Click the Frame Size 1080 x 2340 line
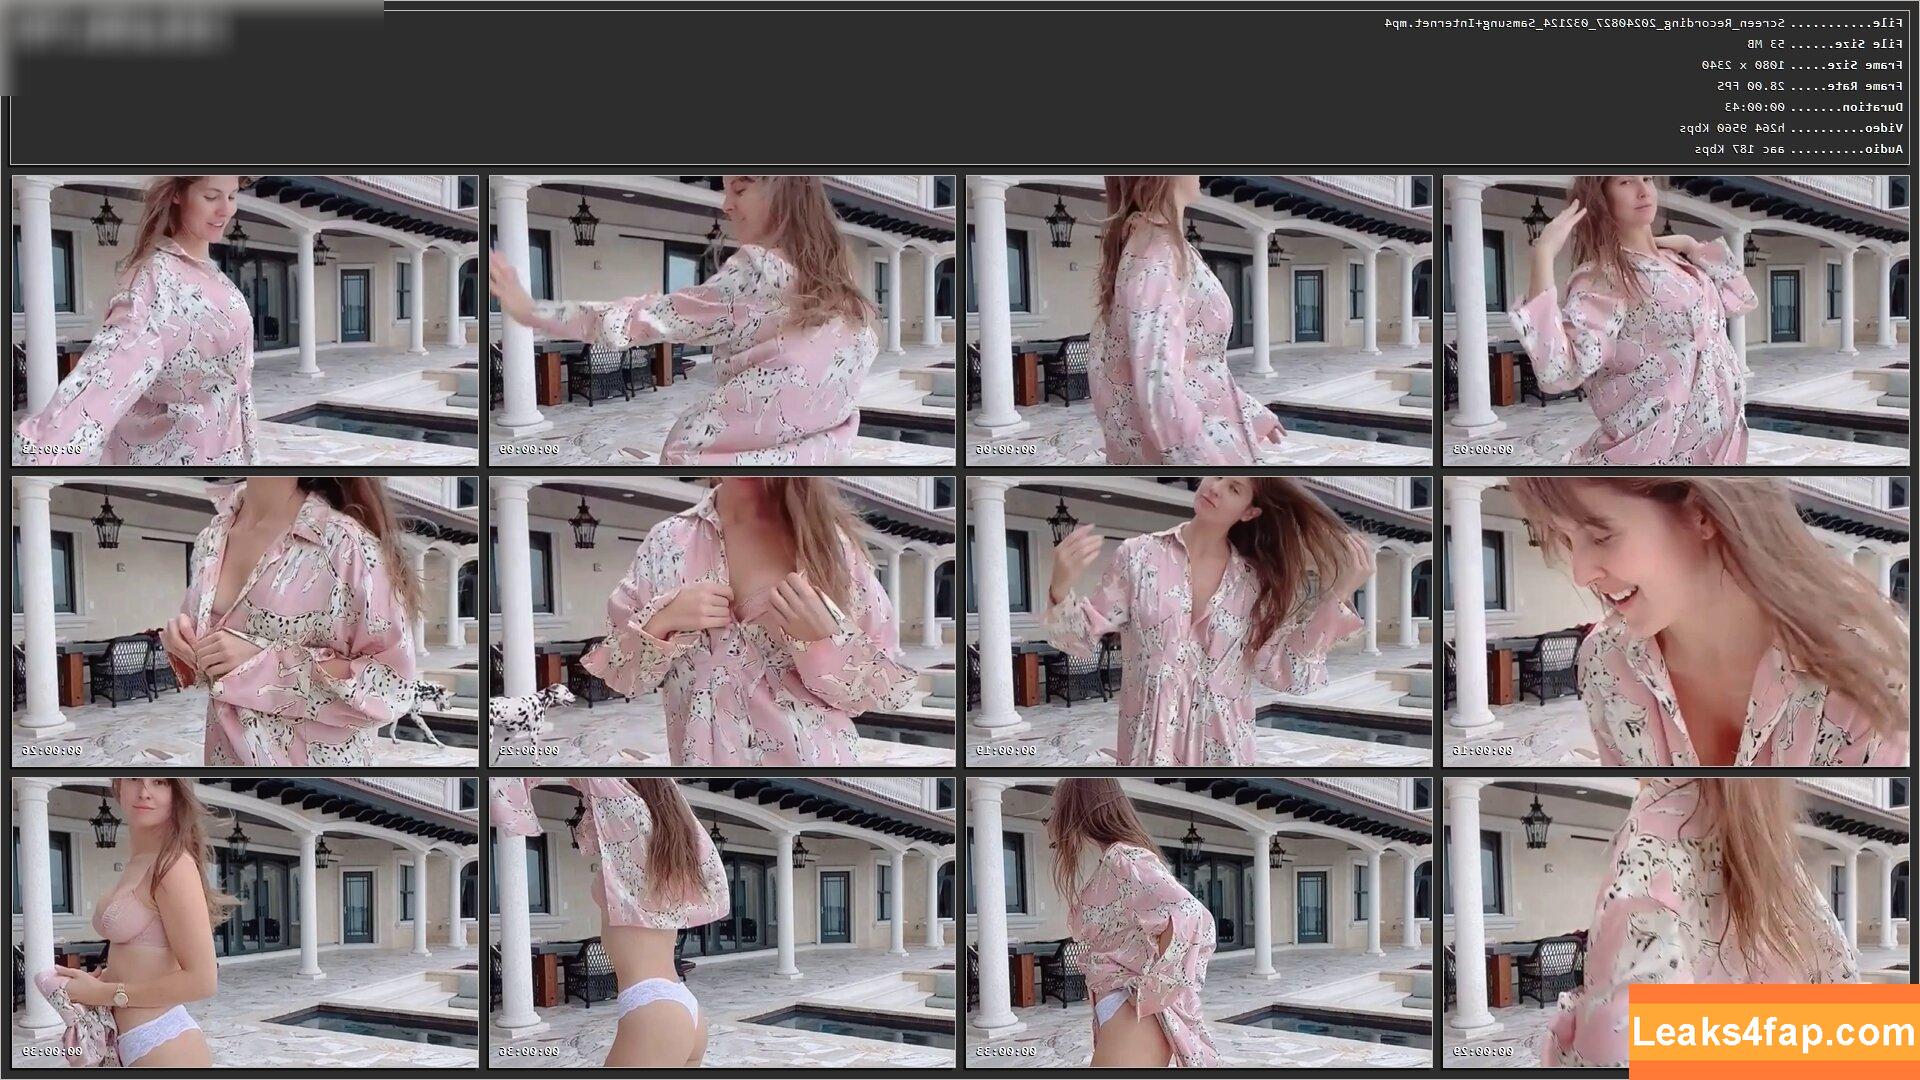This screenshot has height=1080, width=1920. click(x=1803, y=65)
